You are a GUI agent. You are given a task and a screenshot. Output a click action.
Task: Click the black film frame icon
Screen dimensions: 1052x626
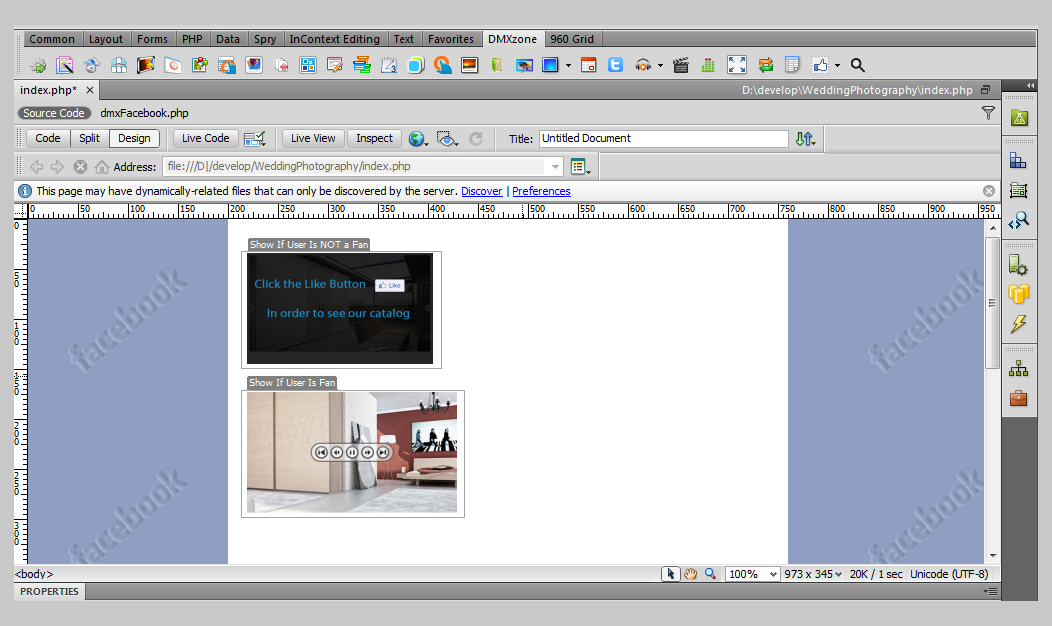[x=146, y=65]
